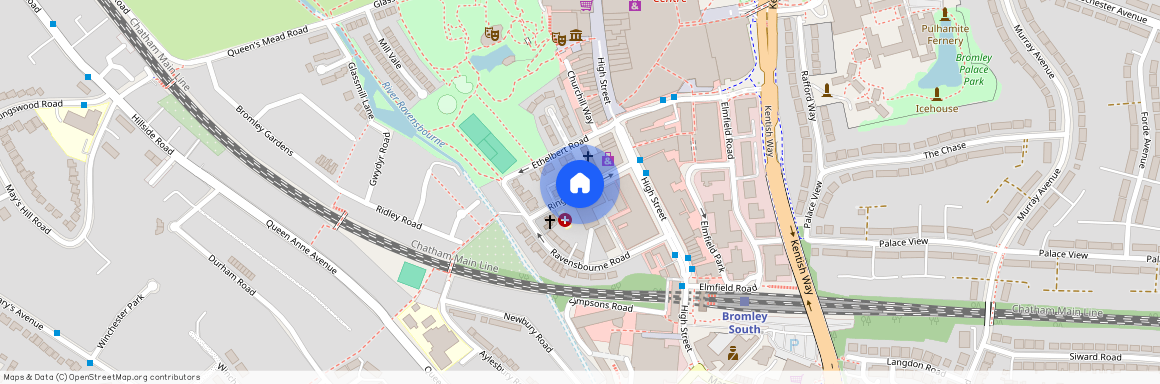Click the purple shopping cart icon above High Street
Viewport: 1160px width, 384px height.
coord(586,5)
